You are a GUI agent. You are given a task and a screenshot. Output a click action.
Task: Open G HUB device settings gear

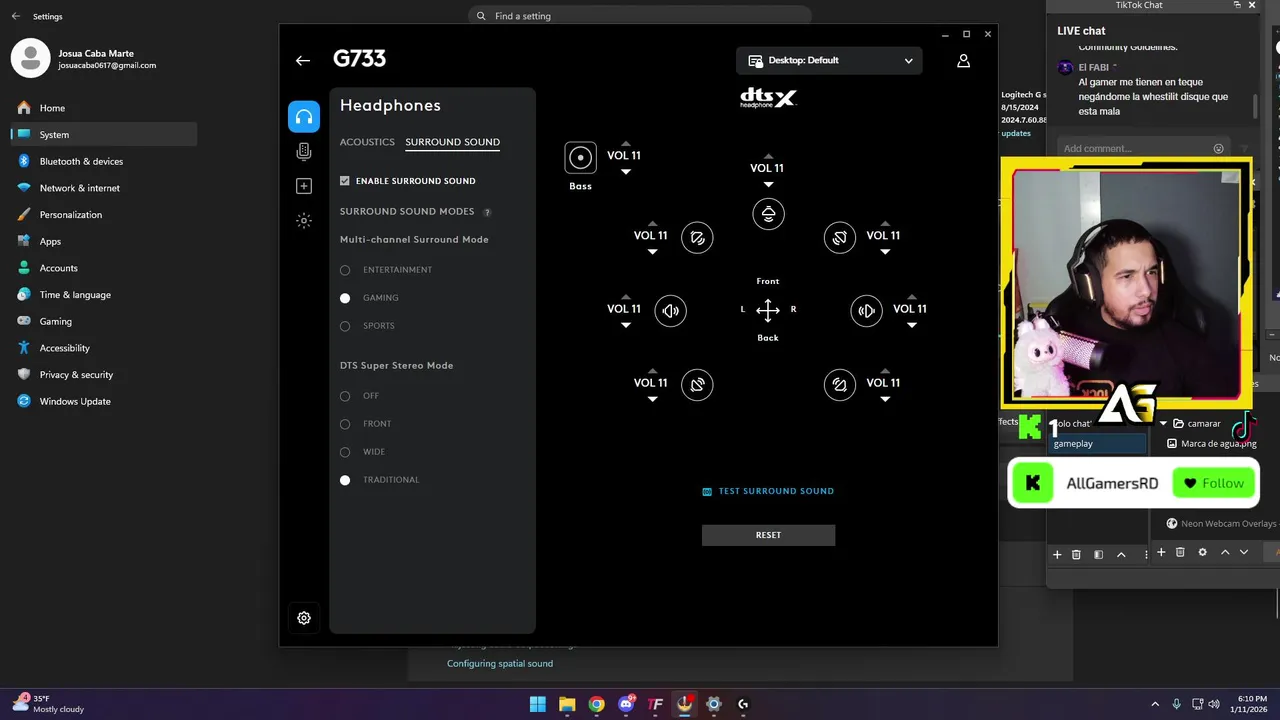tap(304, 618)
